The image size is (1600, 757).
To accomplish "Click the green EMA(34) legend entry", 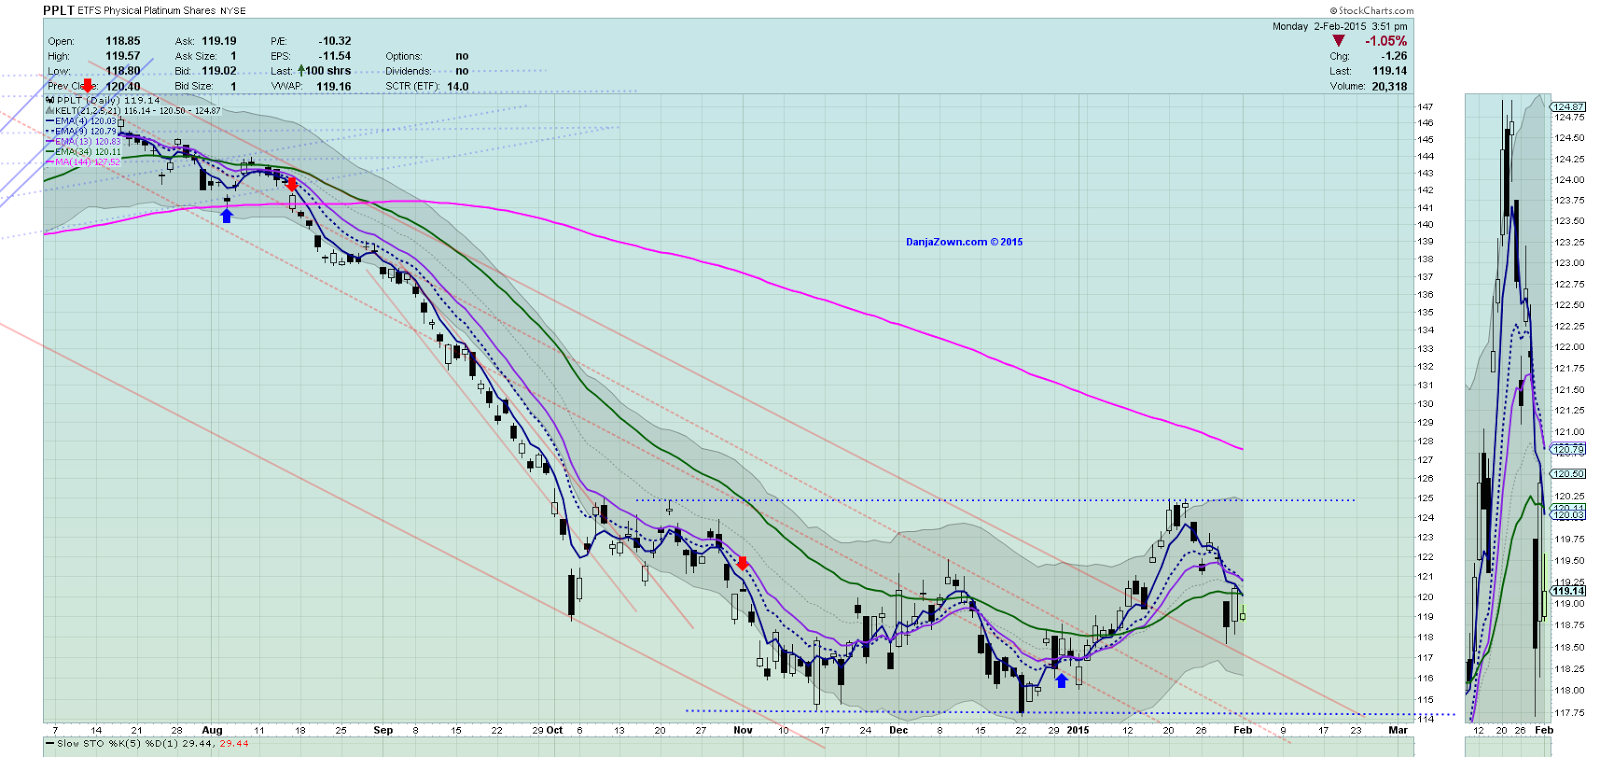I will pos(84,152).
